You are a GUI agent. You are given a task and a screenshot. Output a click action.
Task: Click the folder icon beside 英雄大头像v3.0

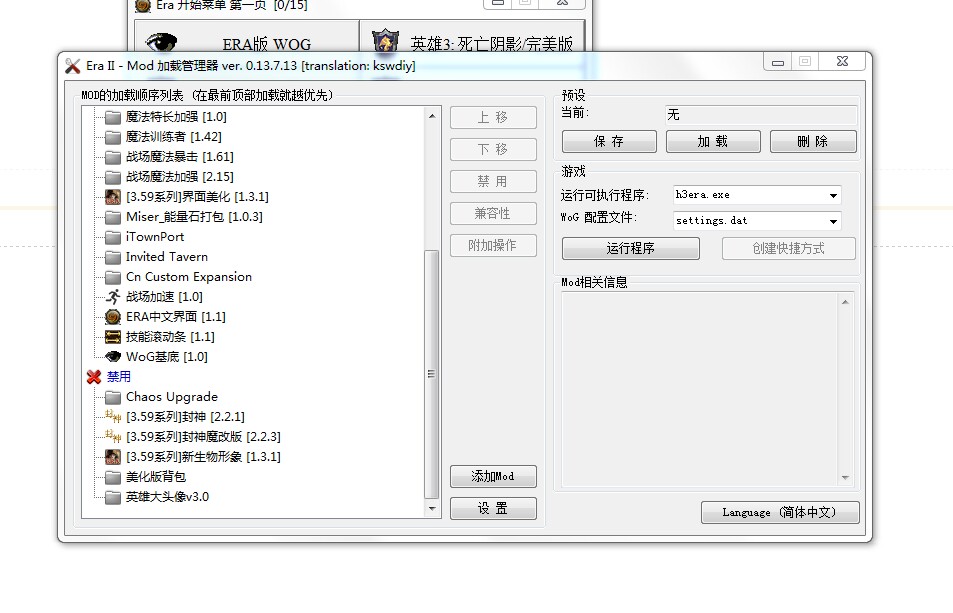[112, 497]
